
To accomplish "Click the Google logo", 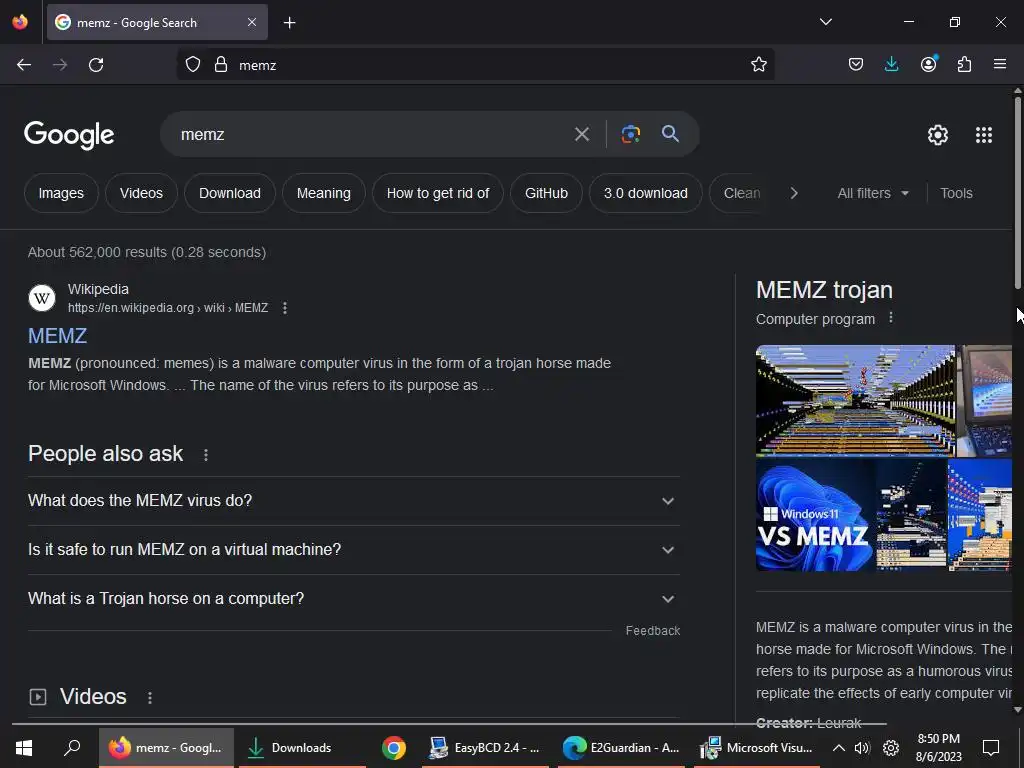I will click(69, 135).
